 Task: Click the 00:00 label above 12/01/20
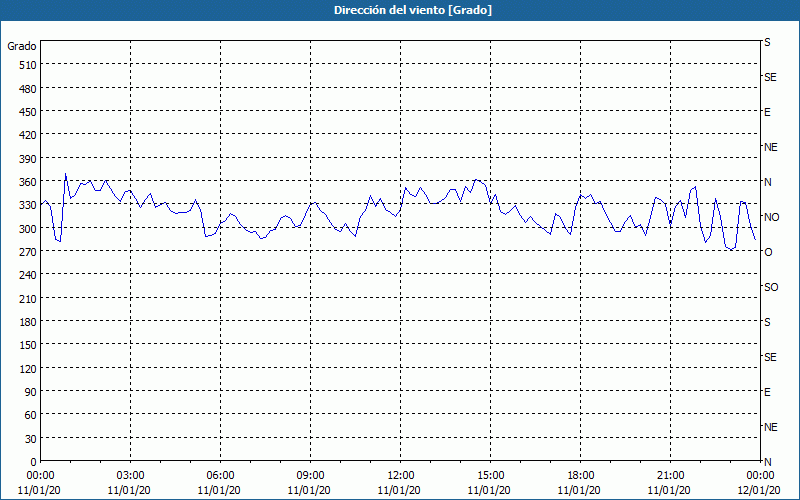[760, 476]
